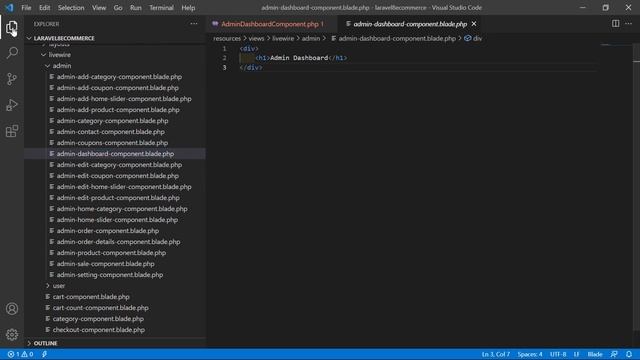This screenshot has height=360, width=640.
Task: Click the div symbol in breadcrumb
Action: point(473,38)
